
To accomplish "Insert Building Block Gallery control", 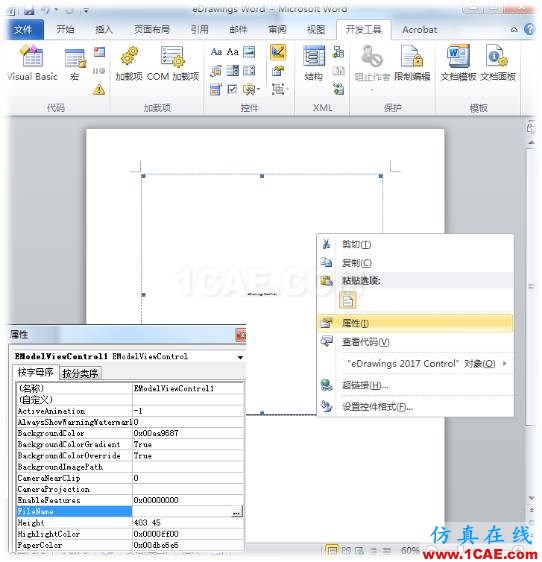I will tap(216, 71).
